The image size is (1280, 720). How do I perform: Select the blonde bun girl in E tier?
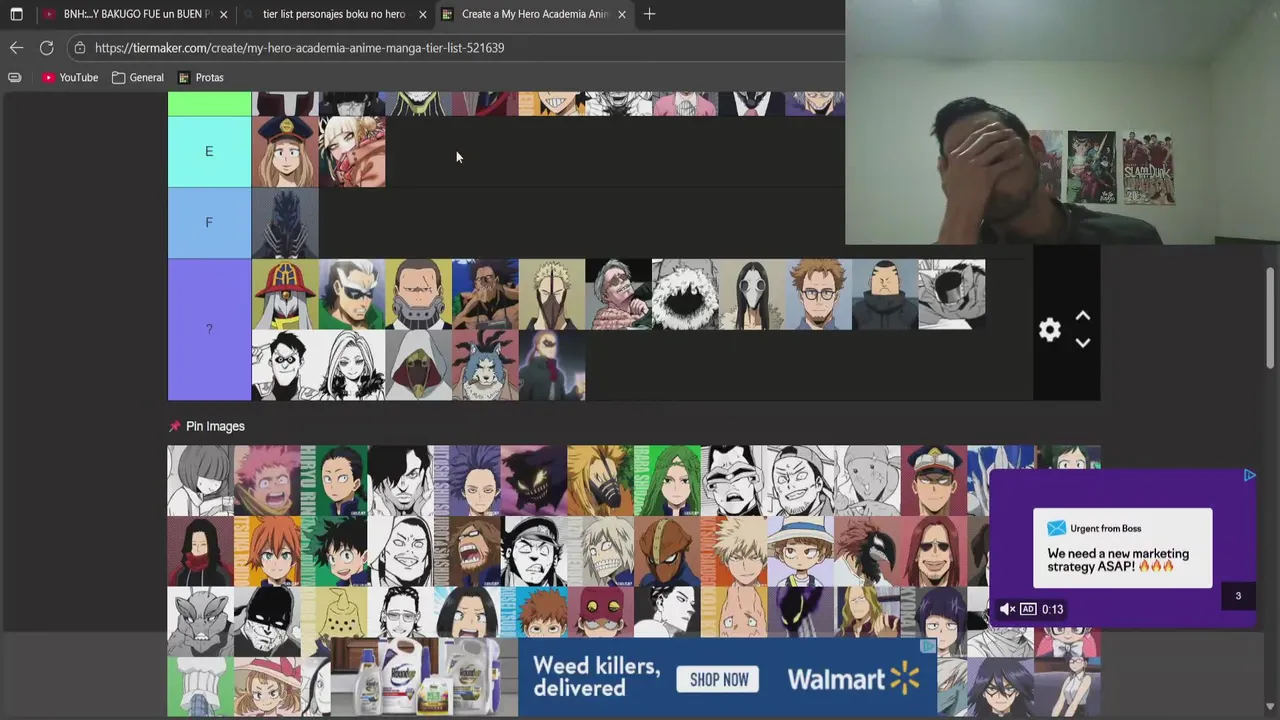352,152
